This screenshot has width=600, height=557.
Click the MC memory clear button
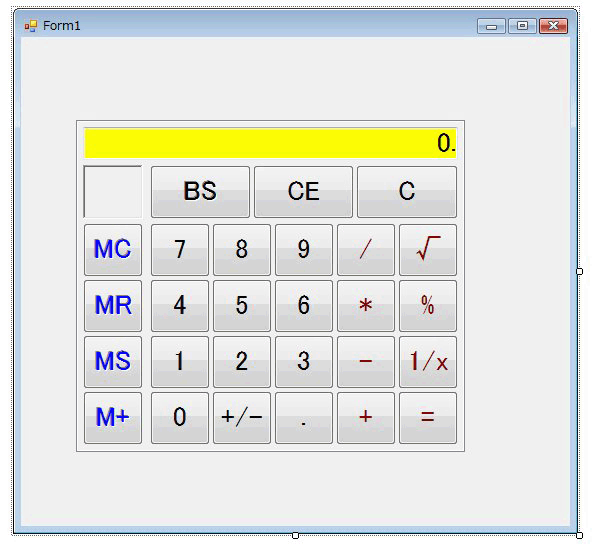[113, 250]
